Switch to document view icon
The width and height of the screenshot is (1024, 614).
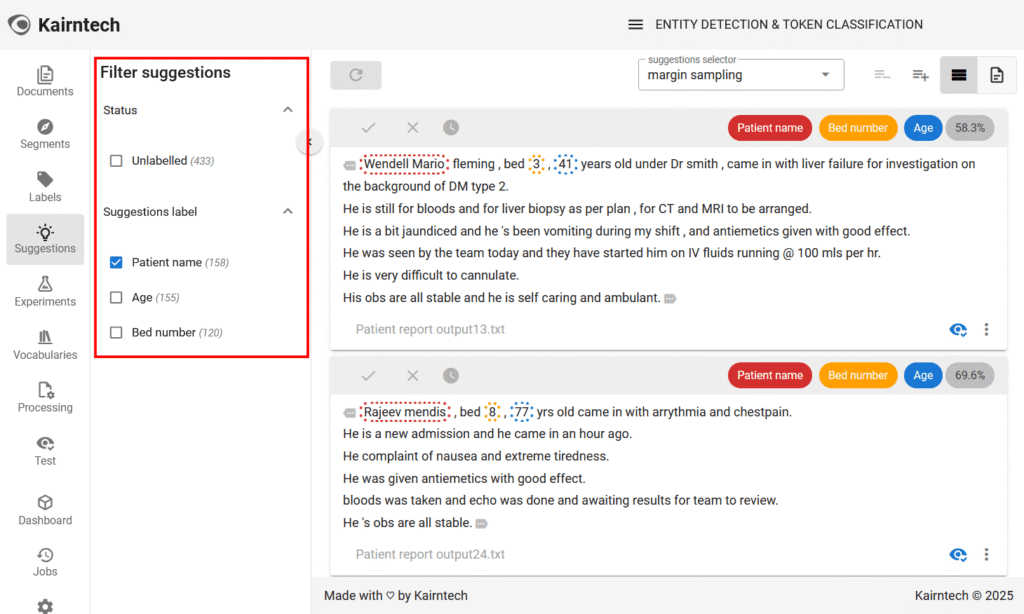click(x=996, y=75)
